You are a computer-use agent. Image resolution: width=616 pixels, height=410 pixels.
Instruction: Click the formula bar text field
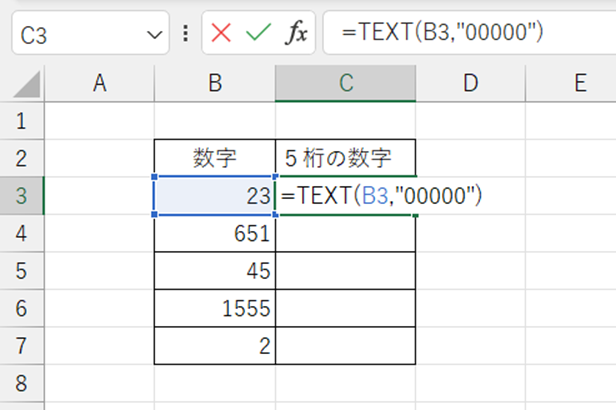tap(470, 33)
